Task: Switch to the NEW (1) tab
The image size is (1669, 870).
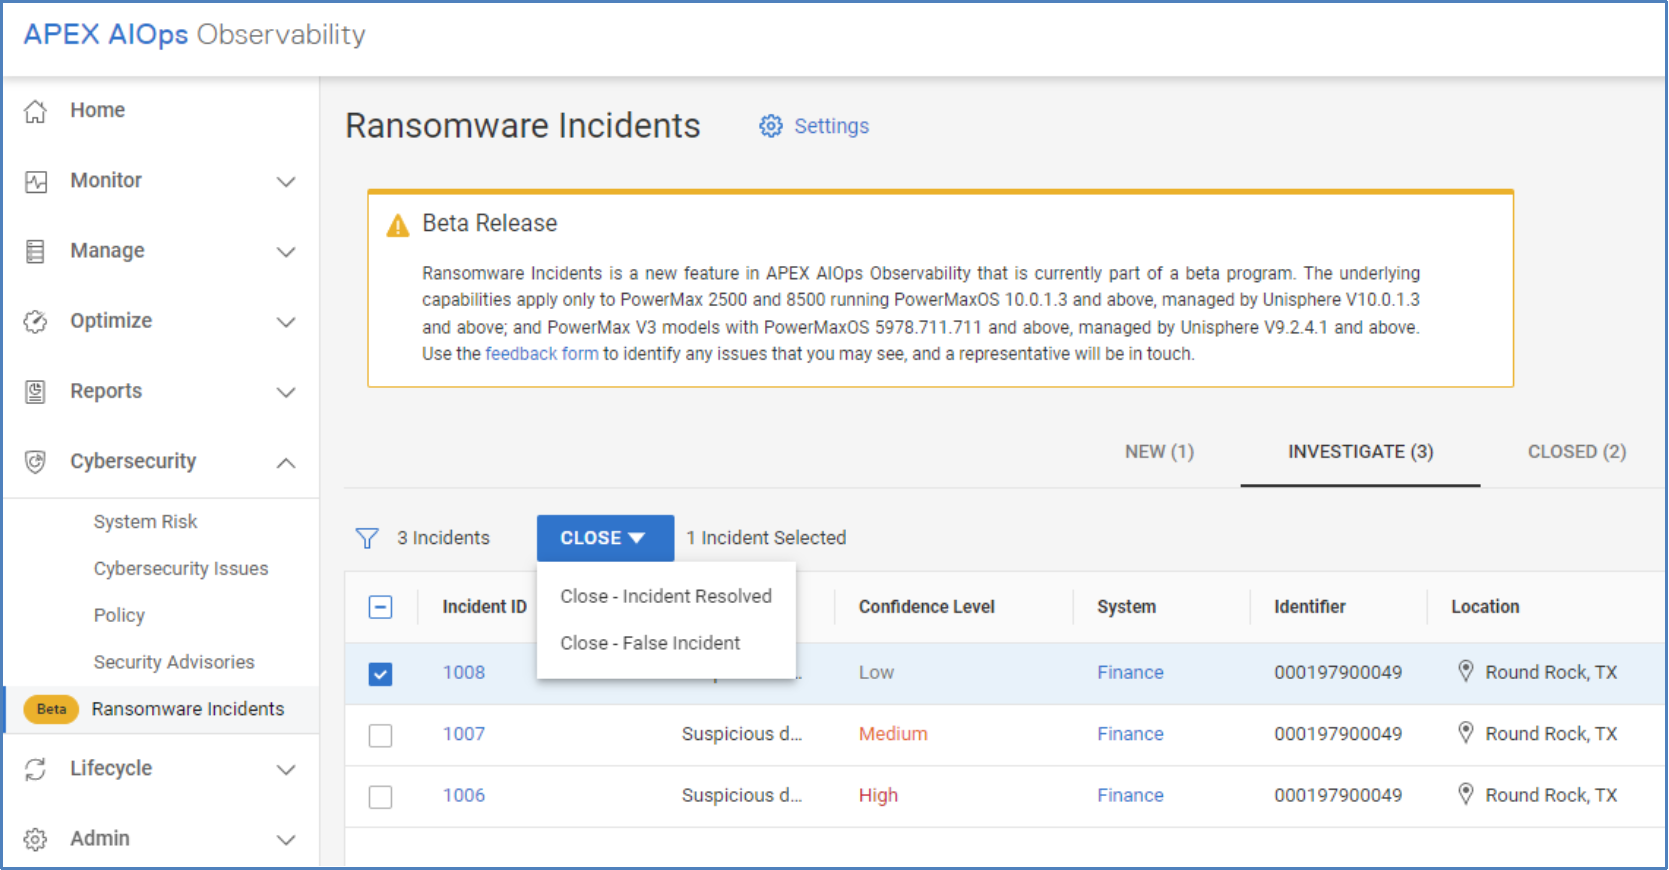Action: [1159, 452]
